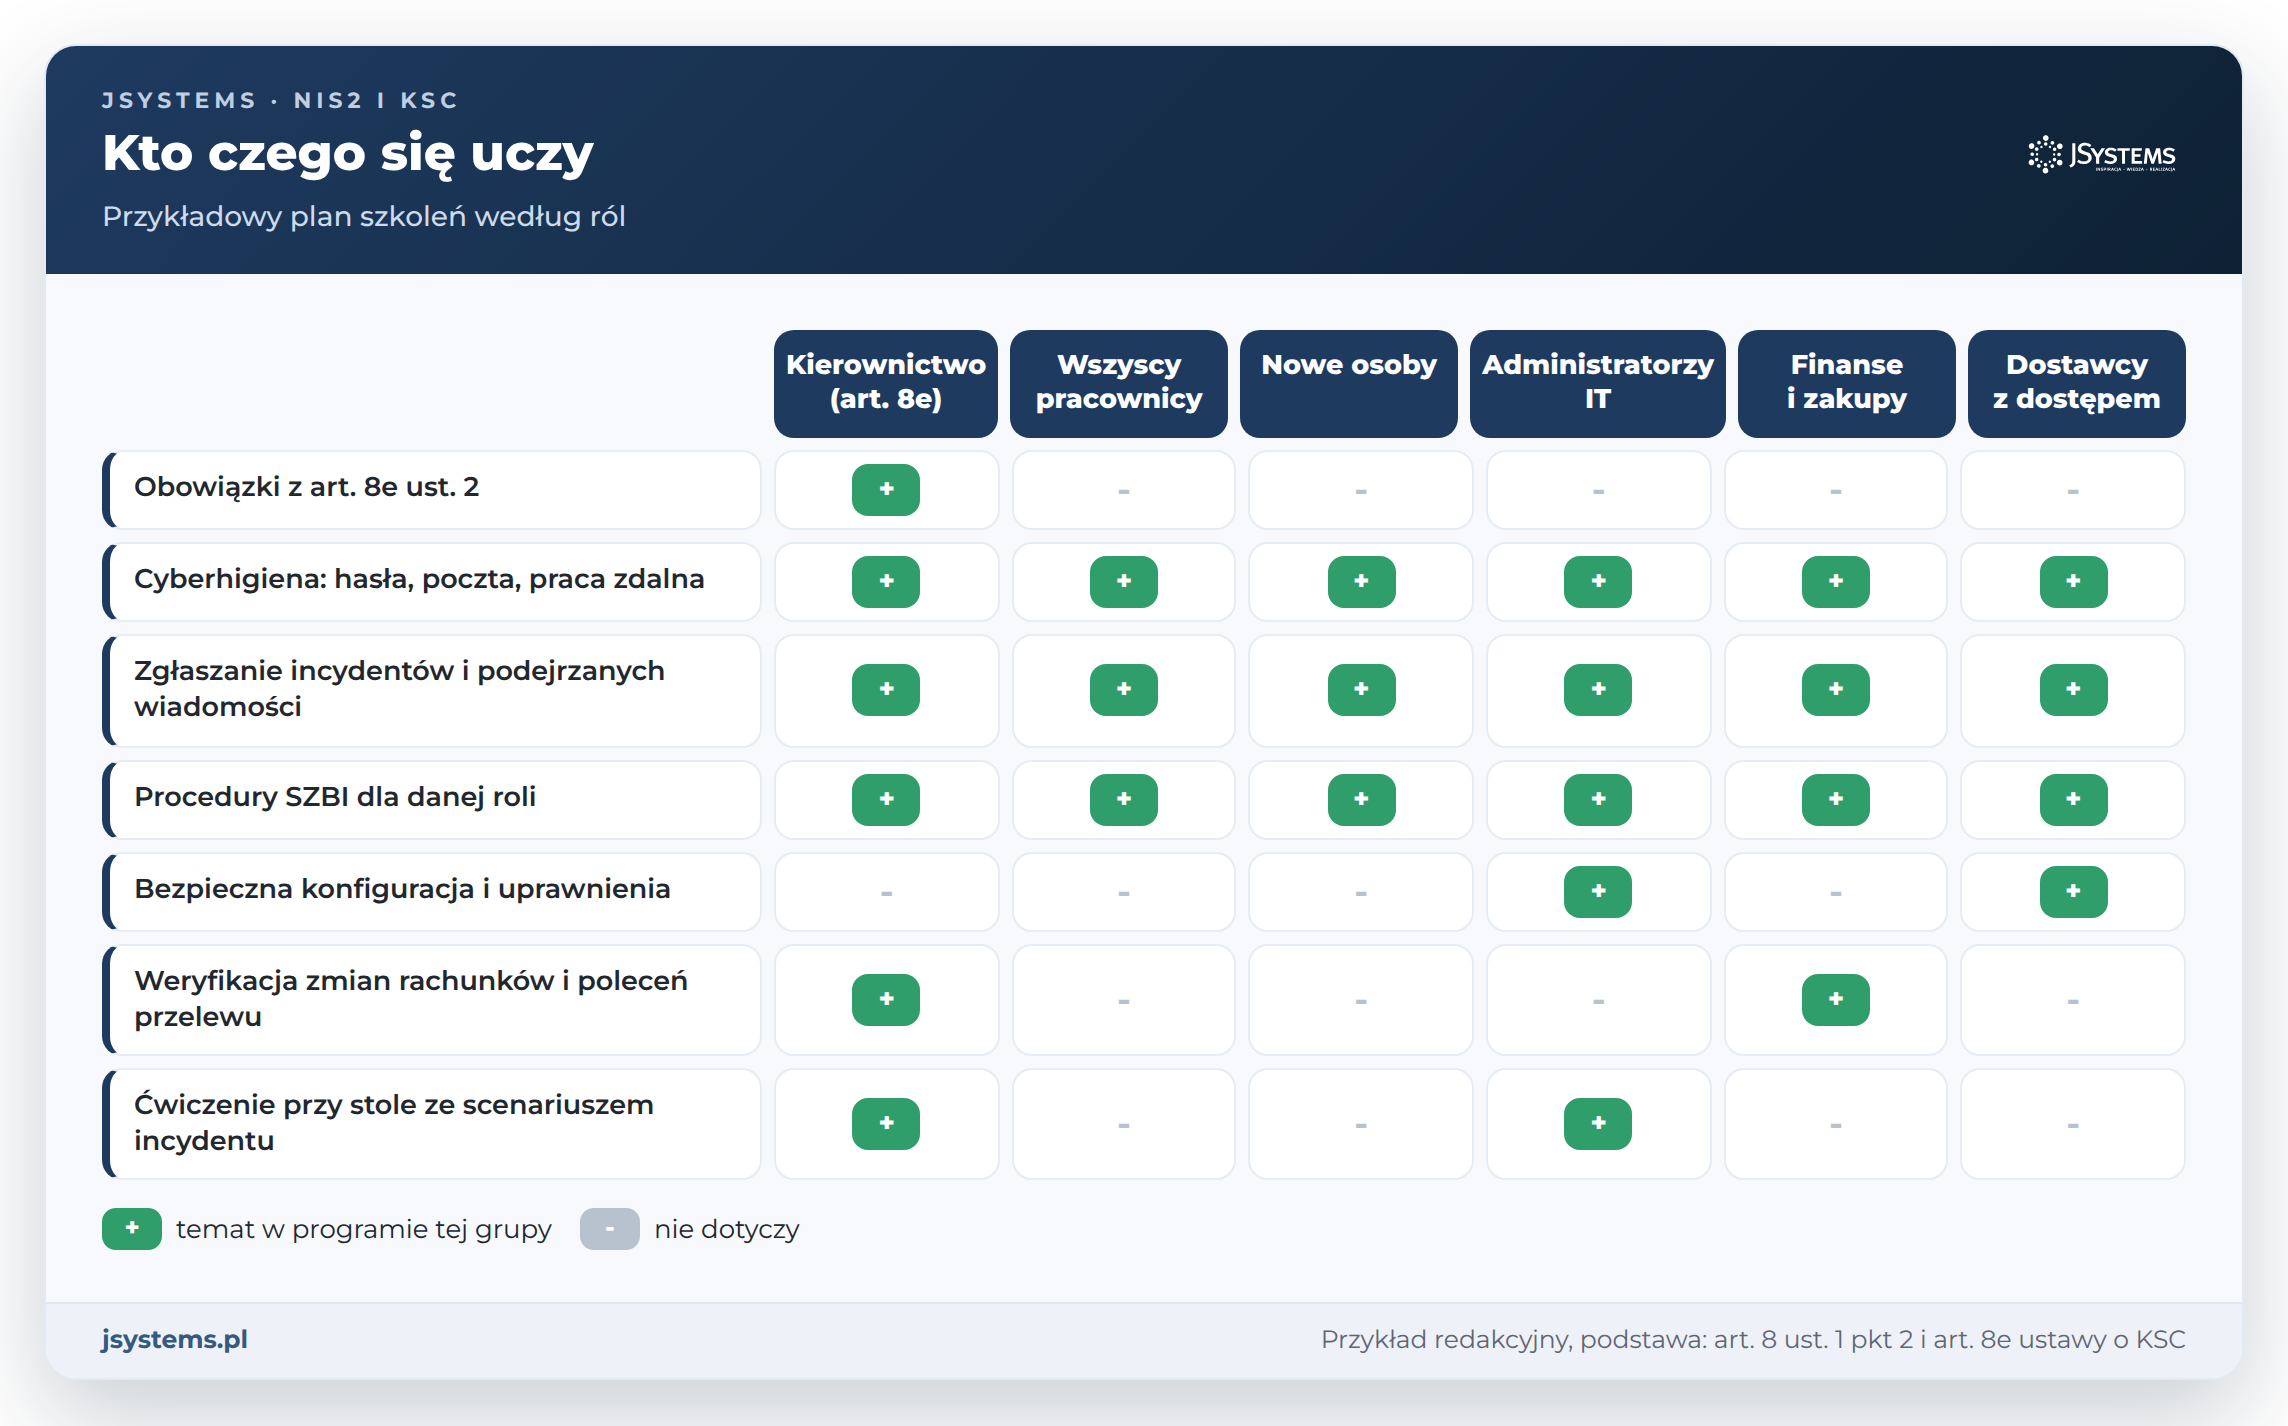This screenshot has width=2288, height=1426.
Task: Click plus for Obowiązki art. 8e under Kierownictwo
Action: click(x=886, y=490)
